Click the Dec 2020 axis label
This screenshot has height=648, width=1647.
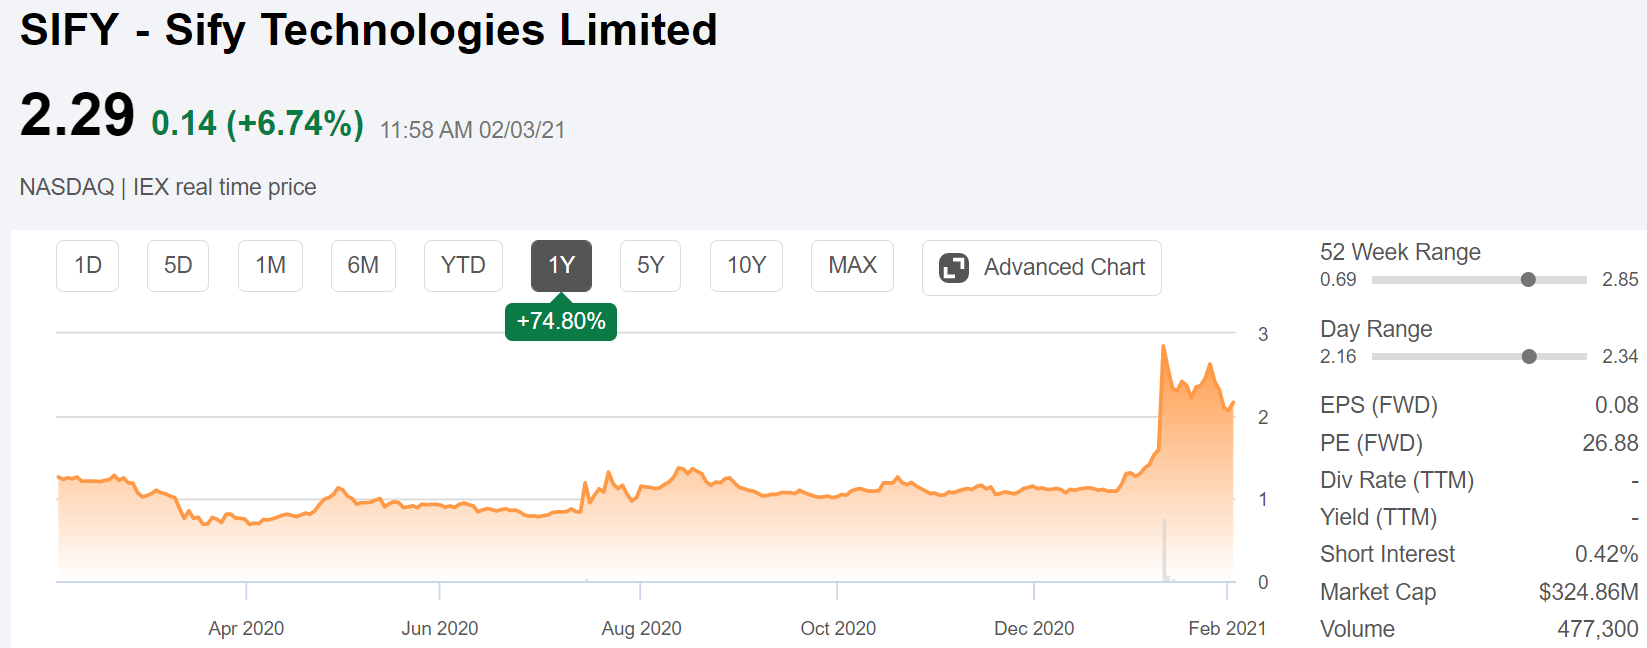[1034, 628]
